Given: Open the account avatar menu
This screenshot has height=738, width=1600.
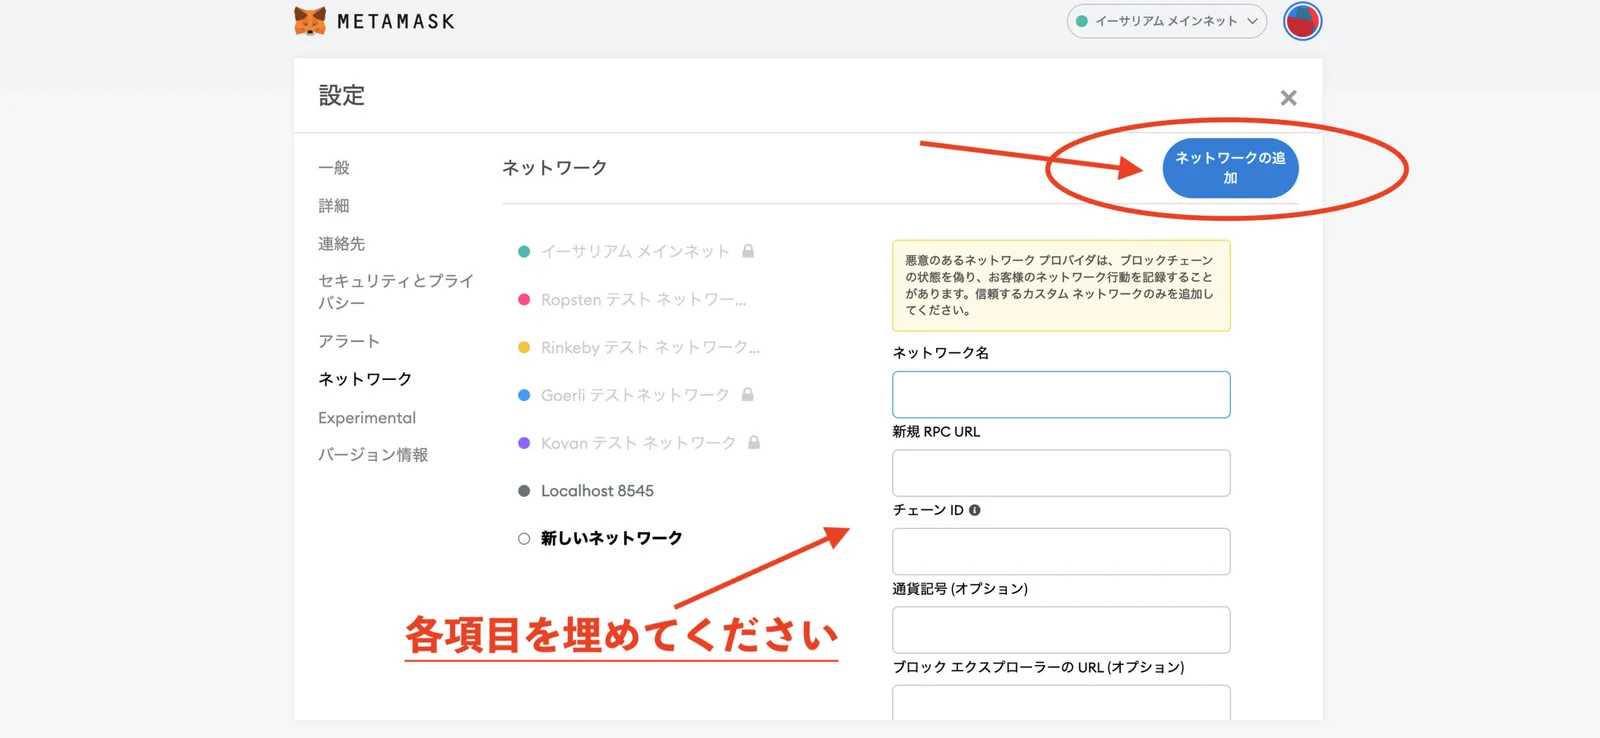Looking at the screenshot, I should (1302, 21).
